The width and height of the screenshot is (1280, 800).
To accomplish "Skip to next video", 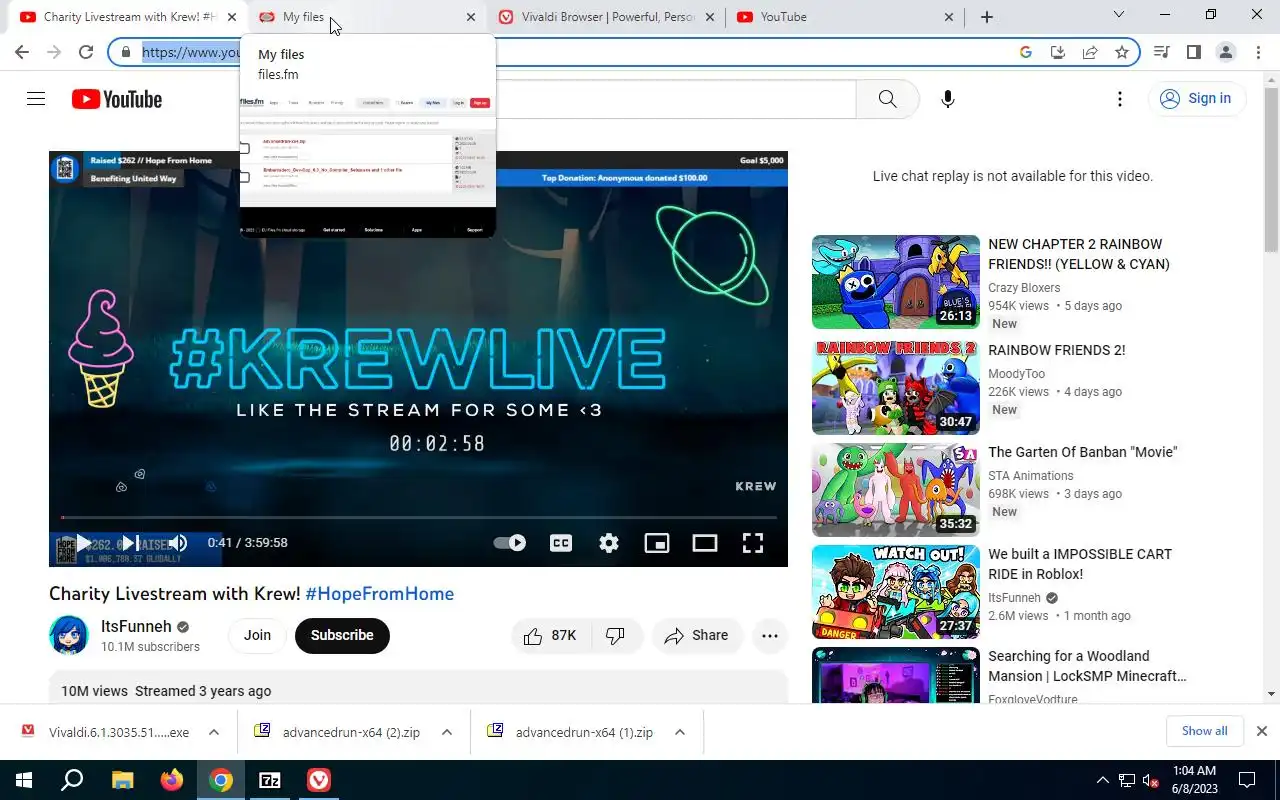I will click(x=130, y=543).
